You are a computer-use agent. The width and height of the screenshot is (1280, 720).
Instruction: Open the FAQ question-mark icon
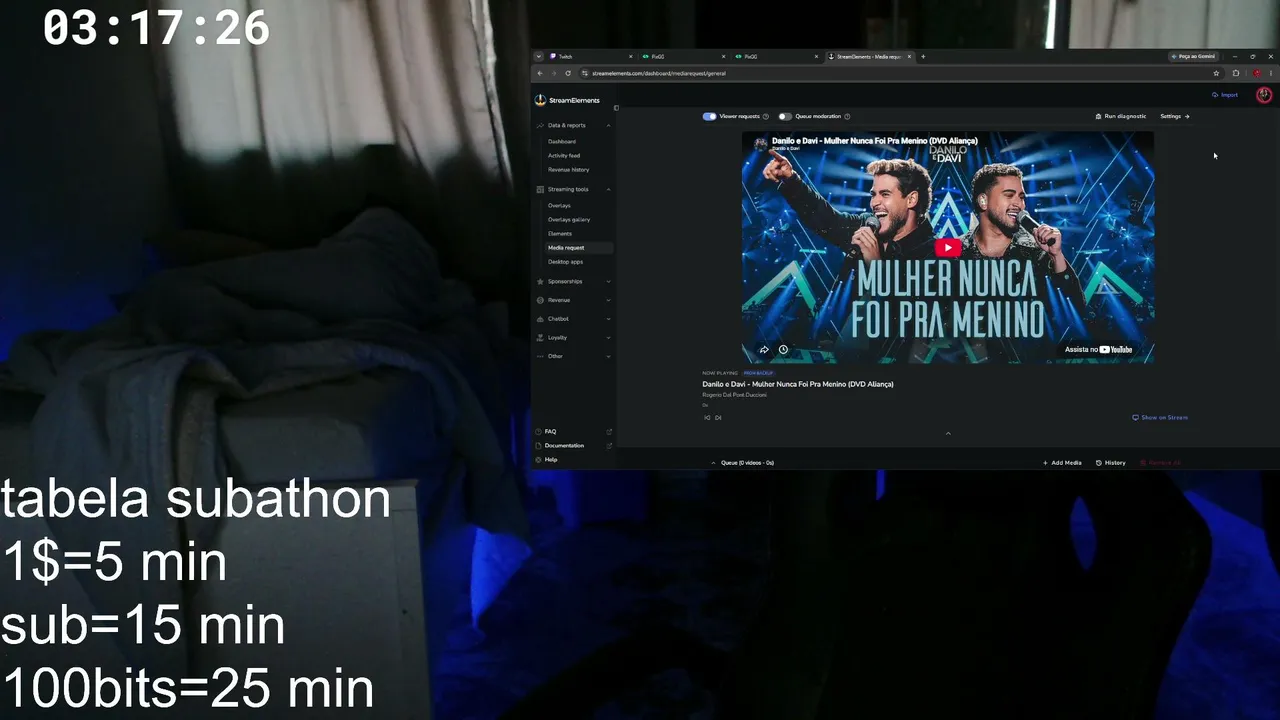click(x=539, y=432)
